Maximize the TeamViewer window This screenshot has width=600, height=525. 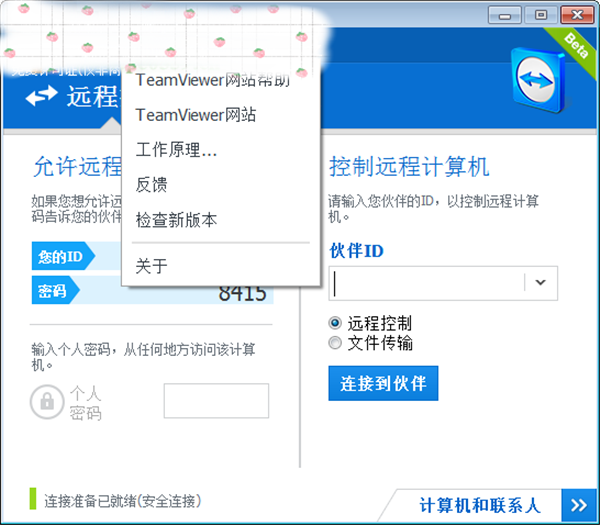coord(541,16)
